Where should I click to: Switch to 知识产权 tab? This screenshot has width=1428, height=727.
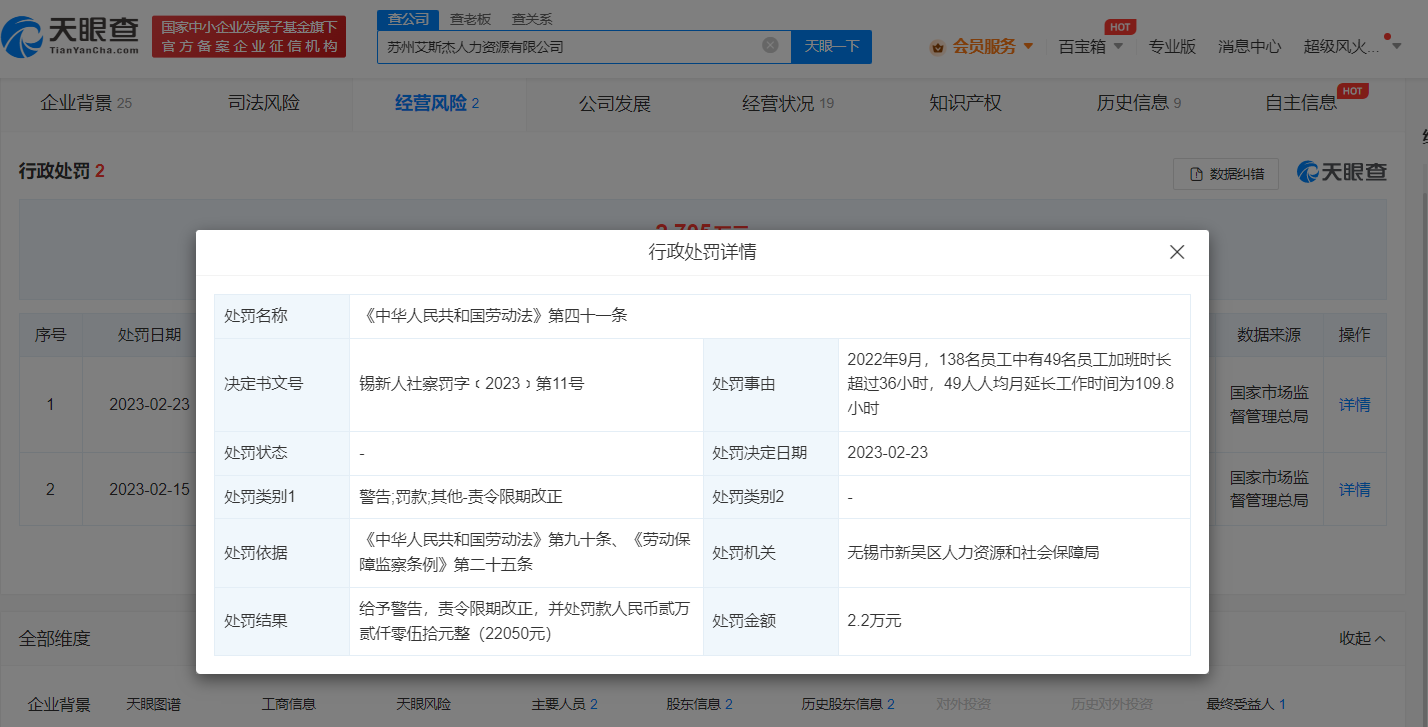[965, 103]
